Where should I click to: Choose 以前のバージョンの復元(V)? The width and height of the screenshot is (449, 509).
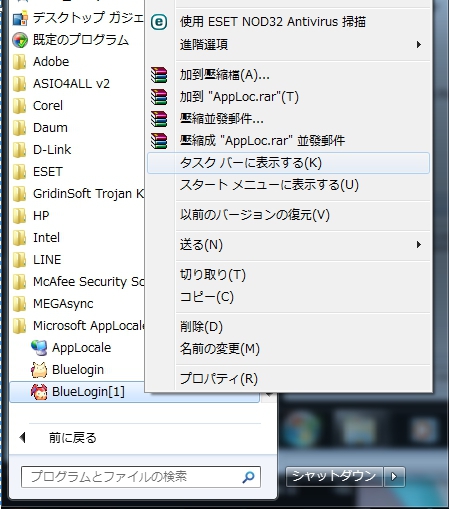click(288, 215)
